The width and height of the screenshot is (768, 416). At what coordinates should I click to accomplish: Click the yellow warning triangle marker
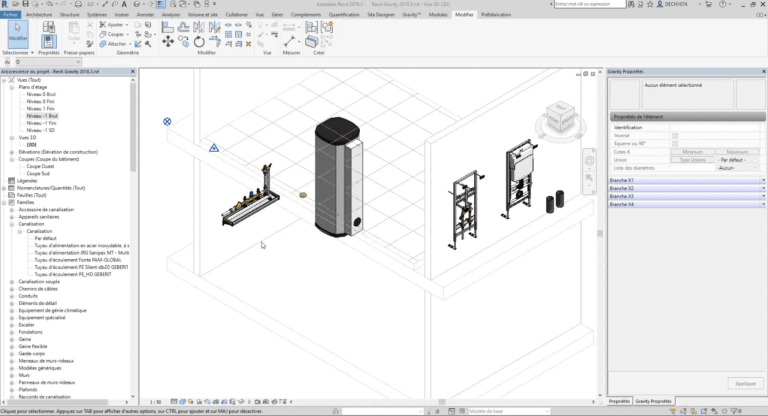coord(214,148)
